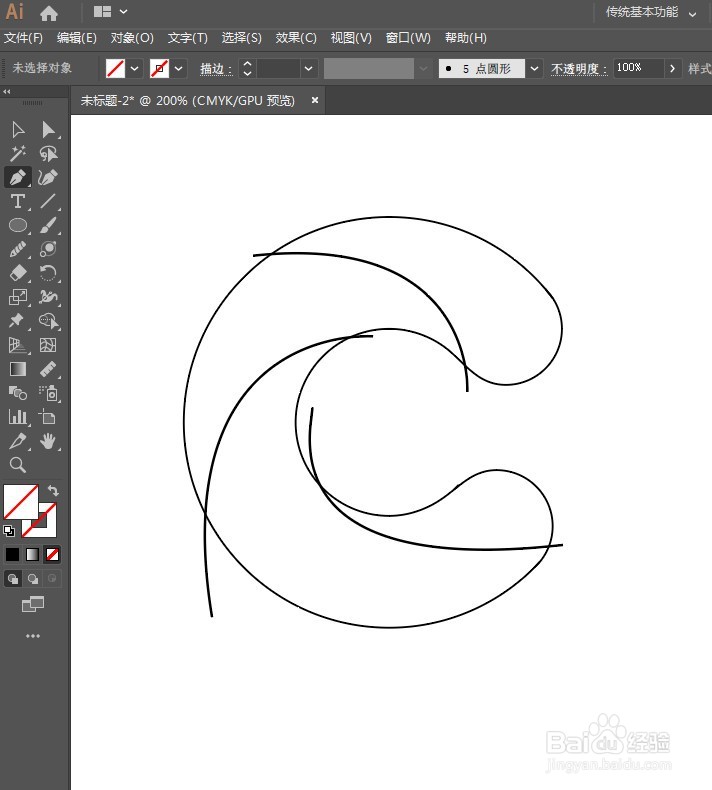Image resolution: width=712 pixels, height=790 pixels.
Task: Select the Puppet Warp pin tool
Action: click(18, 321)
